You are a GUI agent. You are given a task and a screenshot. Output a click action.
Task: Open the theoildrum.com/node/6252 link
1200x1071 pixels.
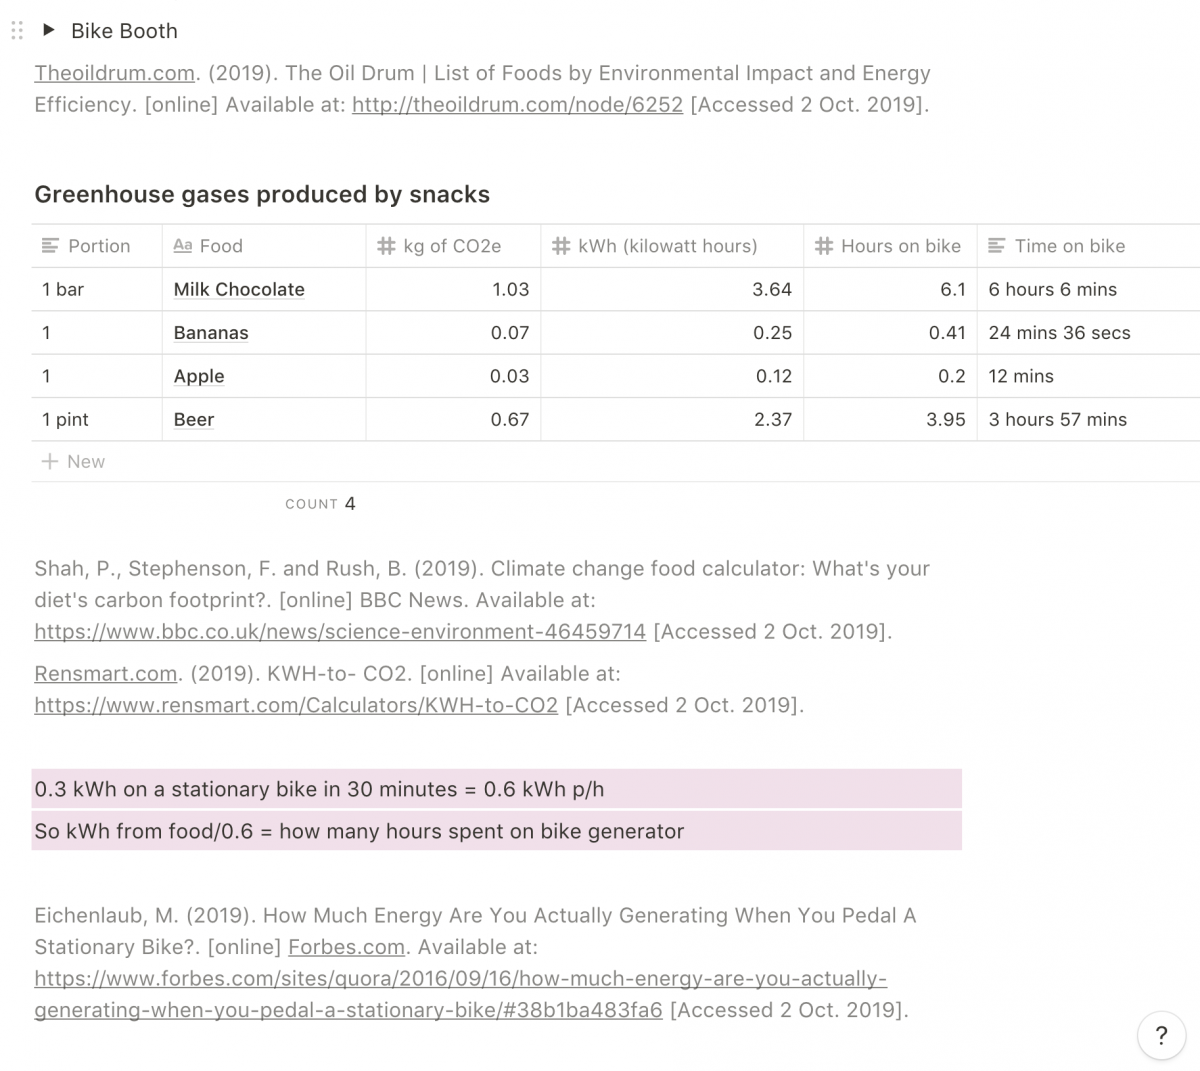[517, 105]
